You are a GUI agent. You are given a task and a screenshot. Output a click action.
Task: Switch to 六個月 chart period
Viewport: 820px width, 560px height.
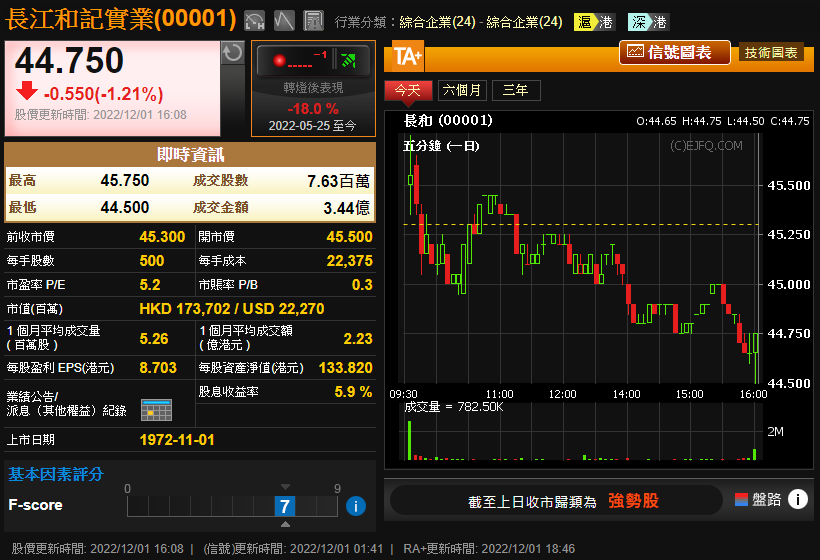click(462, 90)
